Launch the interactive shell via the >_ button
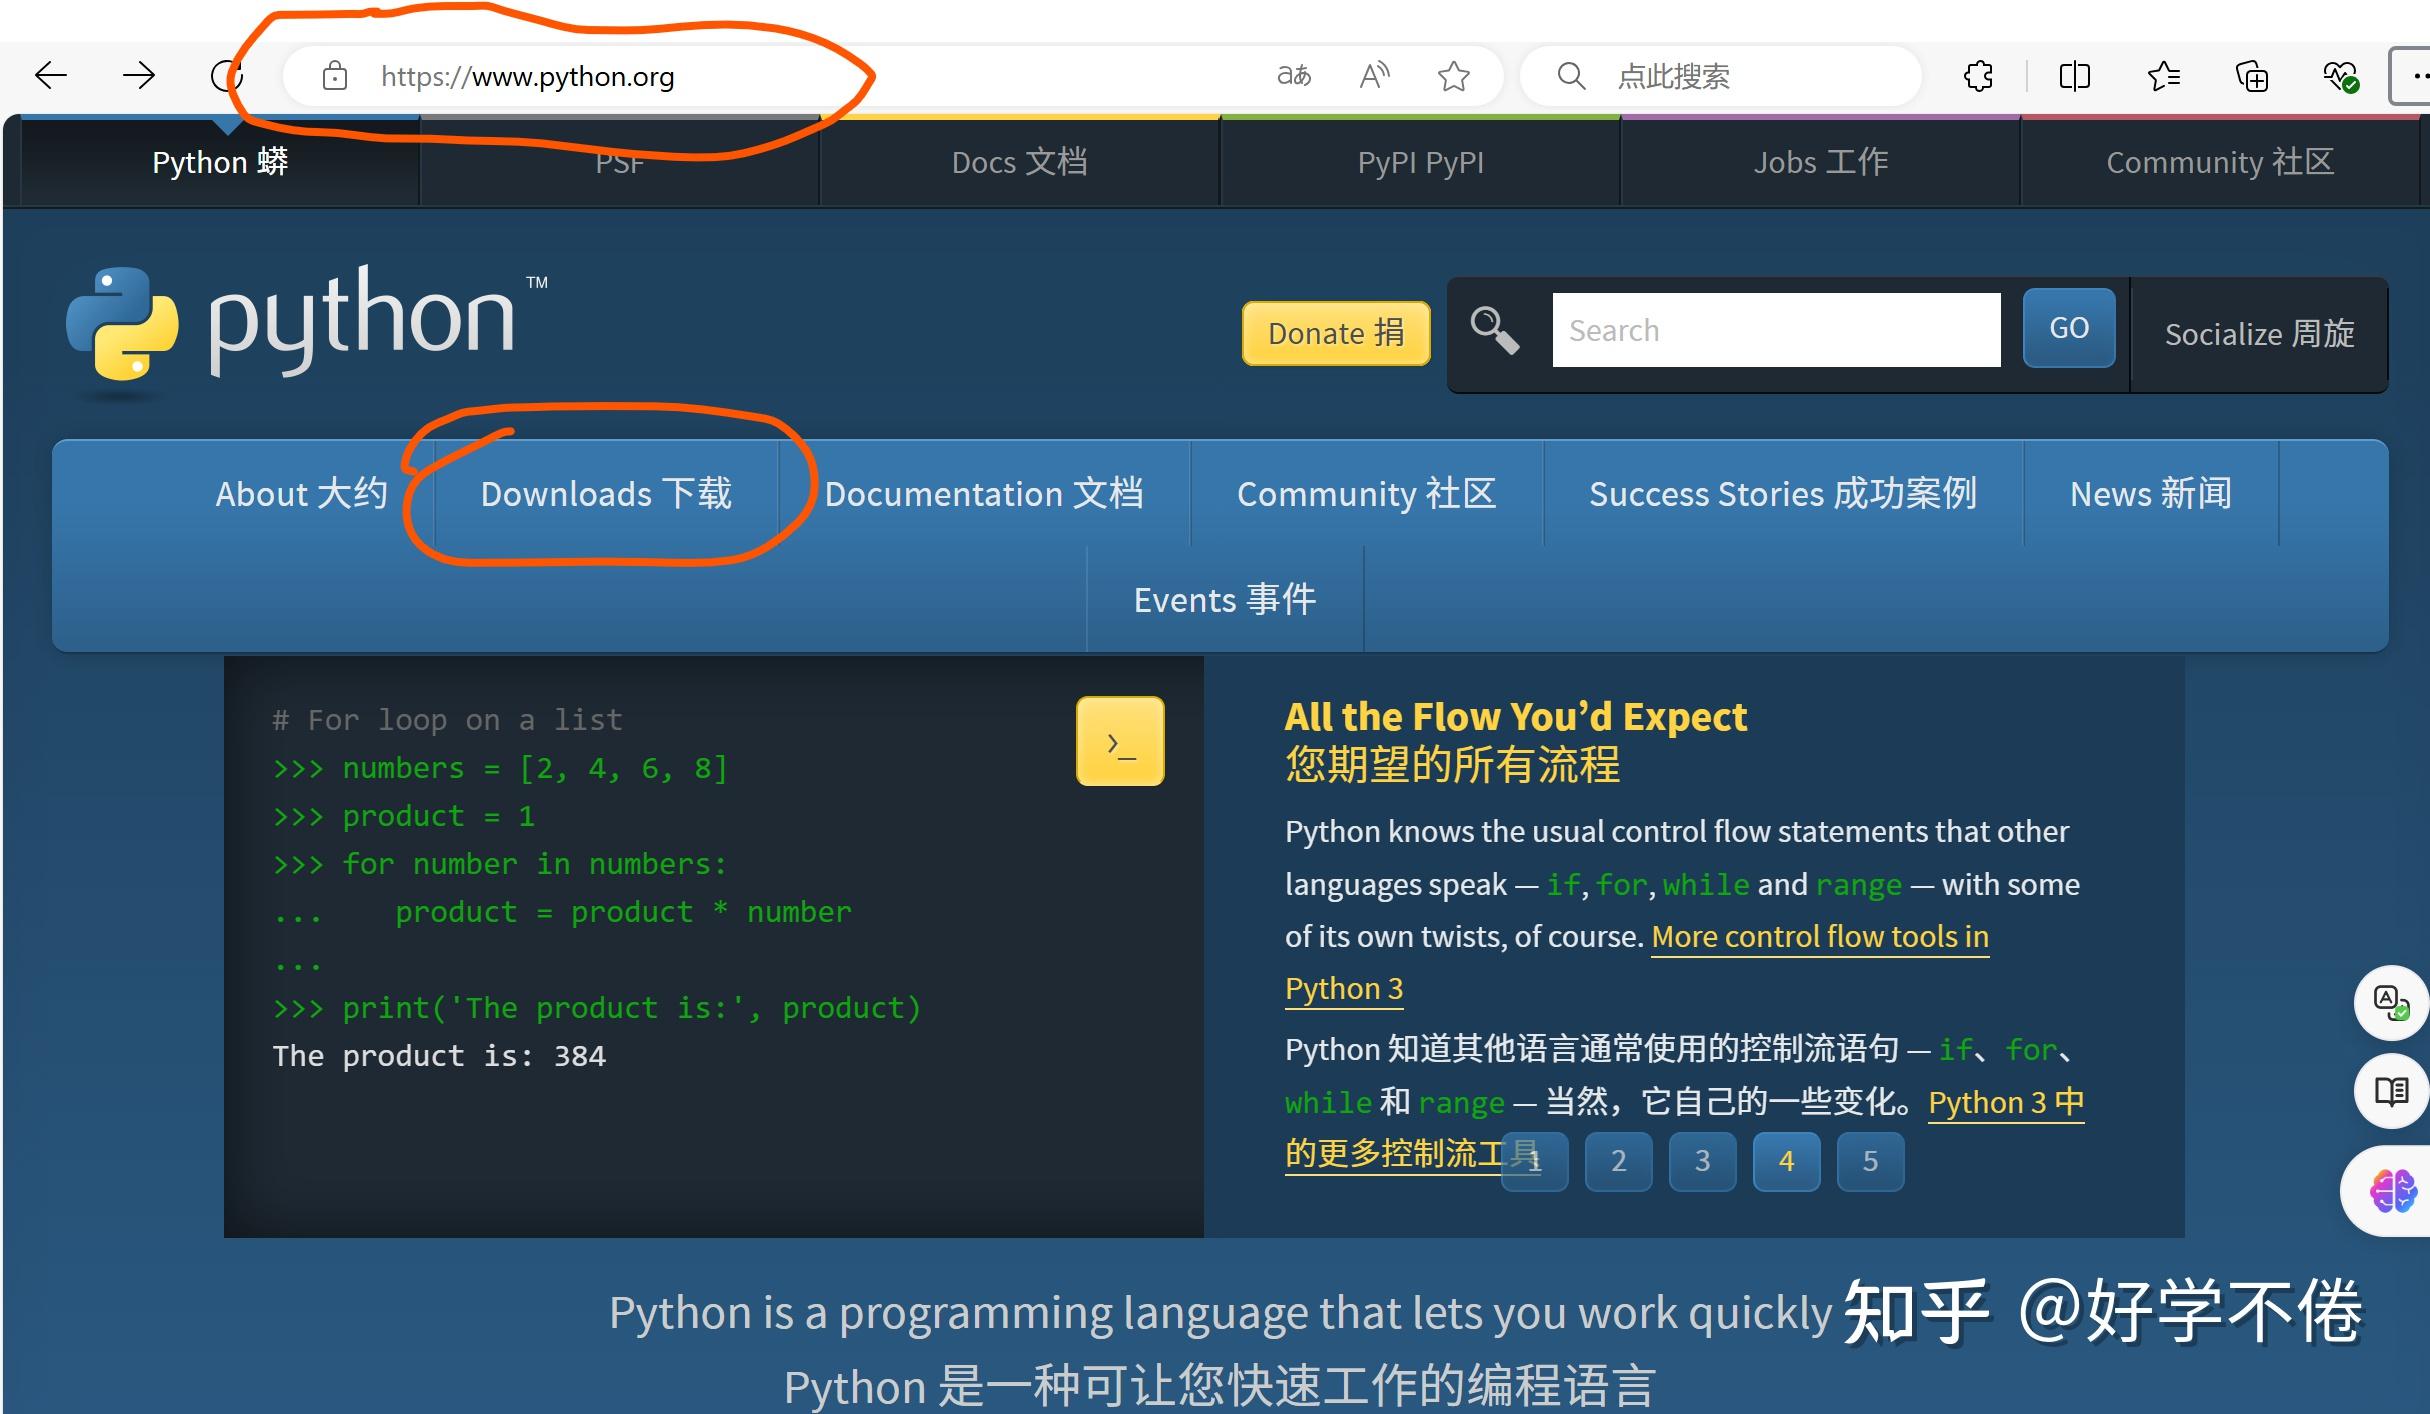Image resolution: width=2430 pixels, height=1414 pixels. click(x=1120, y=740)
